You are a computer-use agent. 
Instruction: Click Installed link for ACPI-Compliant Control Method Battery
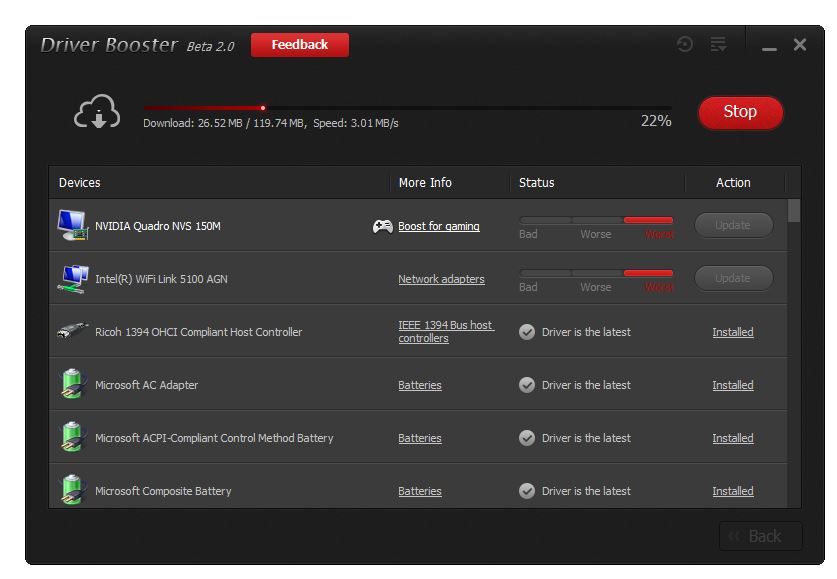tap(733, 438)
